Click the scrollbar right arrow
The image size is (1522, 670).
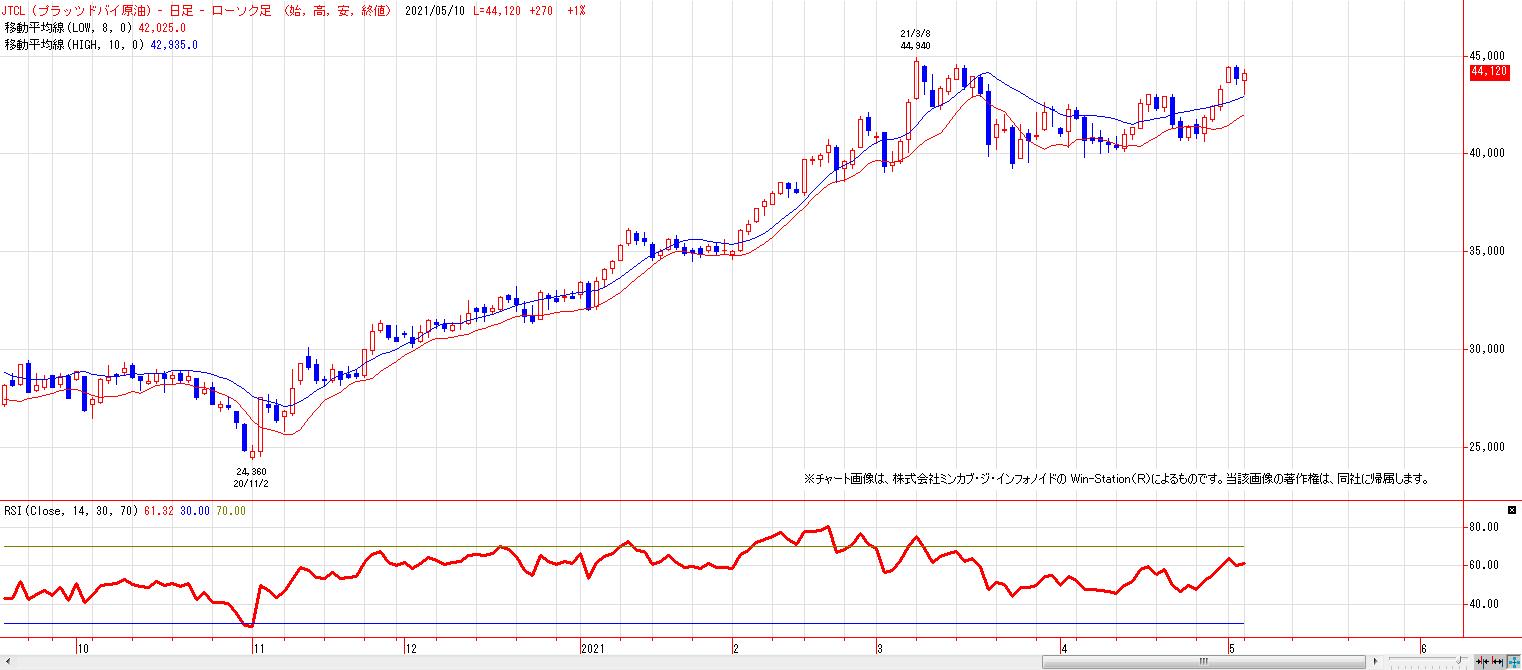click(1375, 661)
